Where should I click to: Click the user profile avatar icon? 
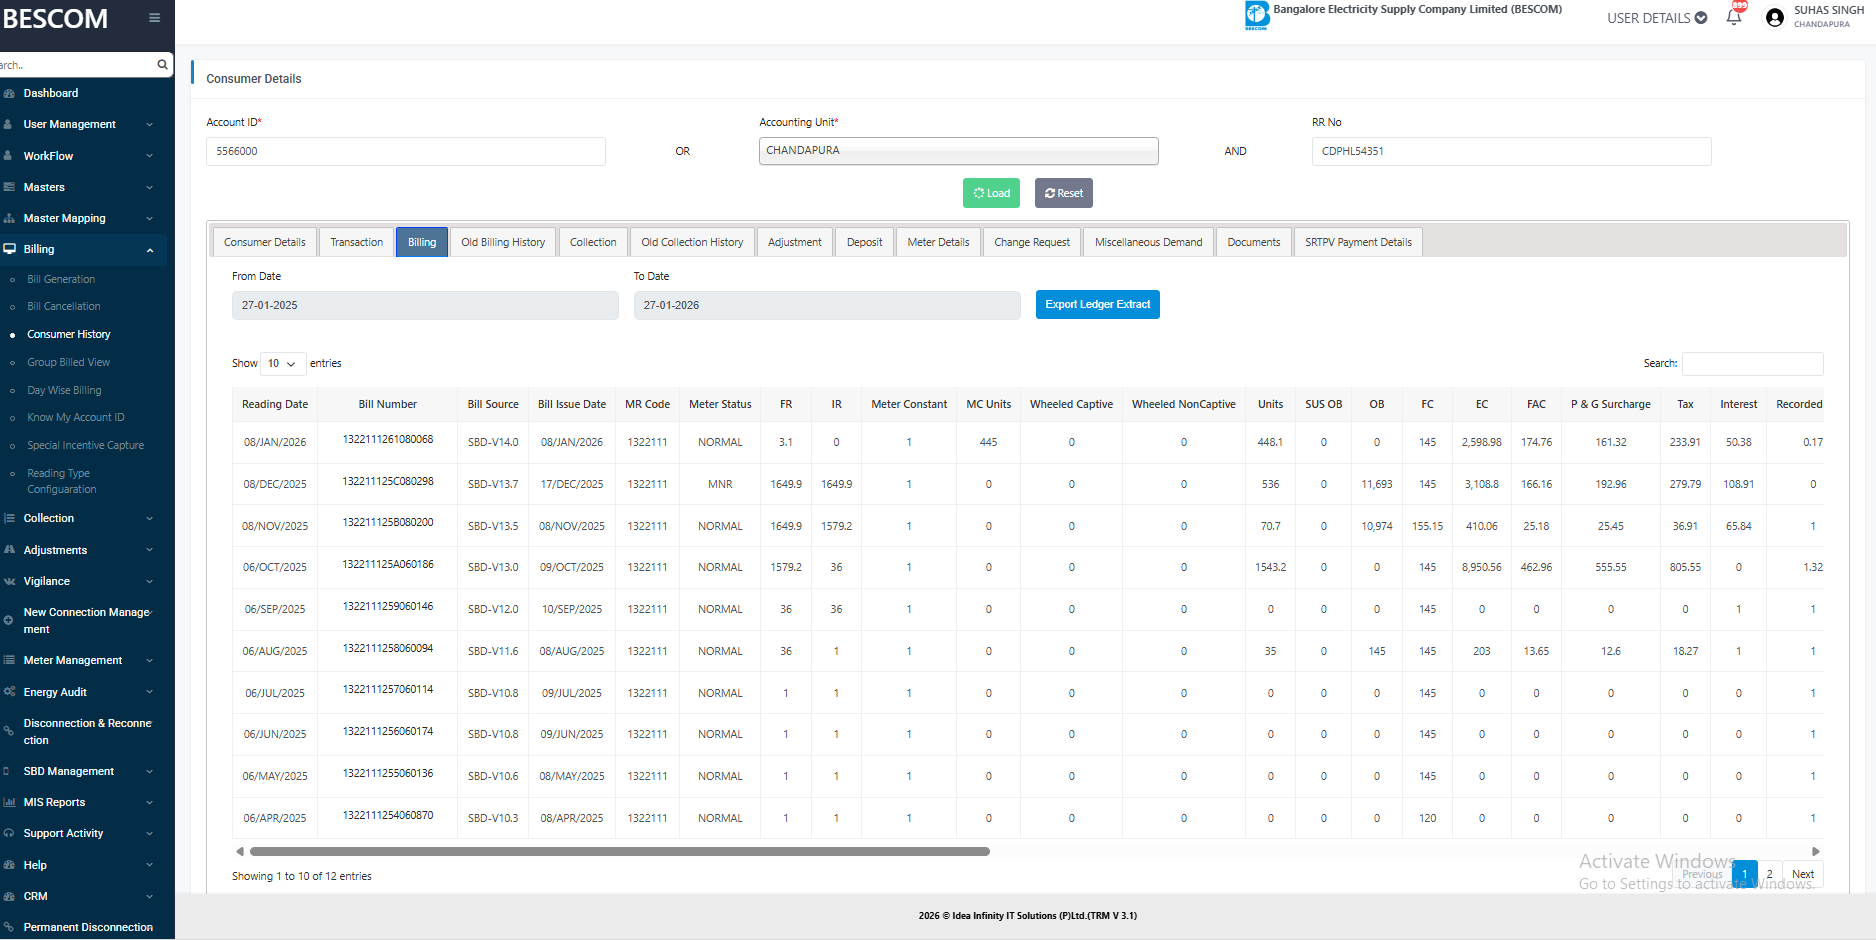[x=1775, y=18]
